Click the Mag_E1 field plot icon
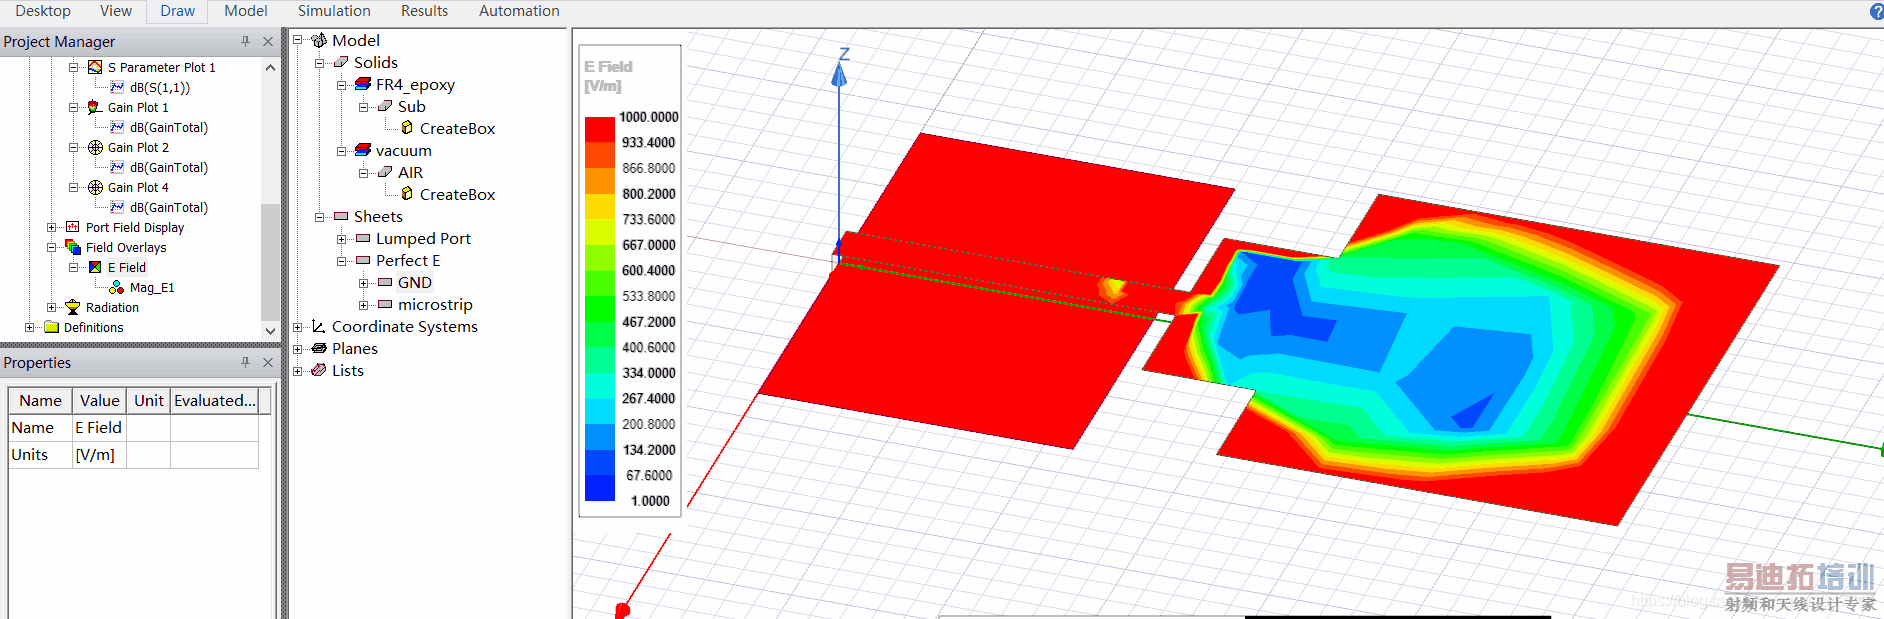 [x=117, y=287]
